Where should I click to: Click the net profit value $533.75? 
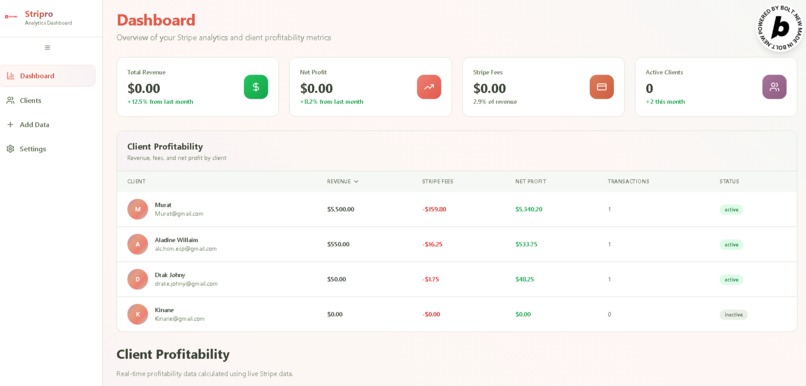tap(526, 244)
